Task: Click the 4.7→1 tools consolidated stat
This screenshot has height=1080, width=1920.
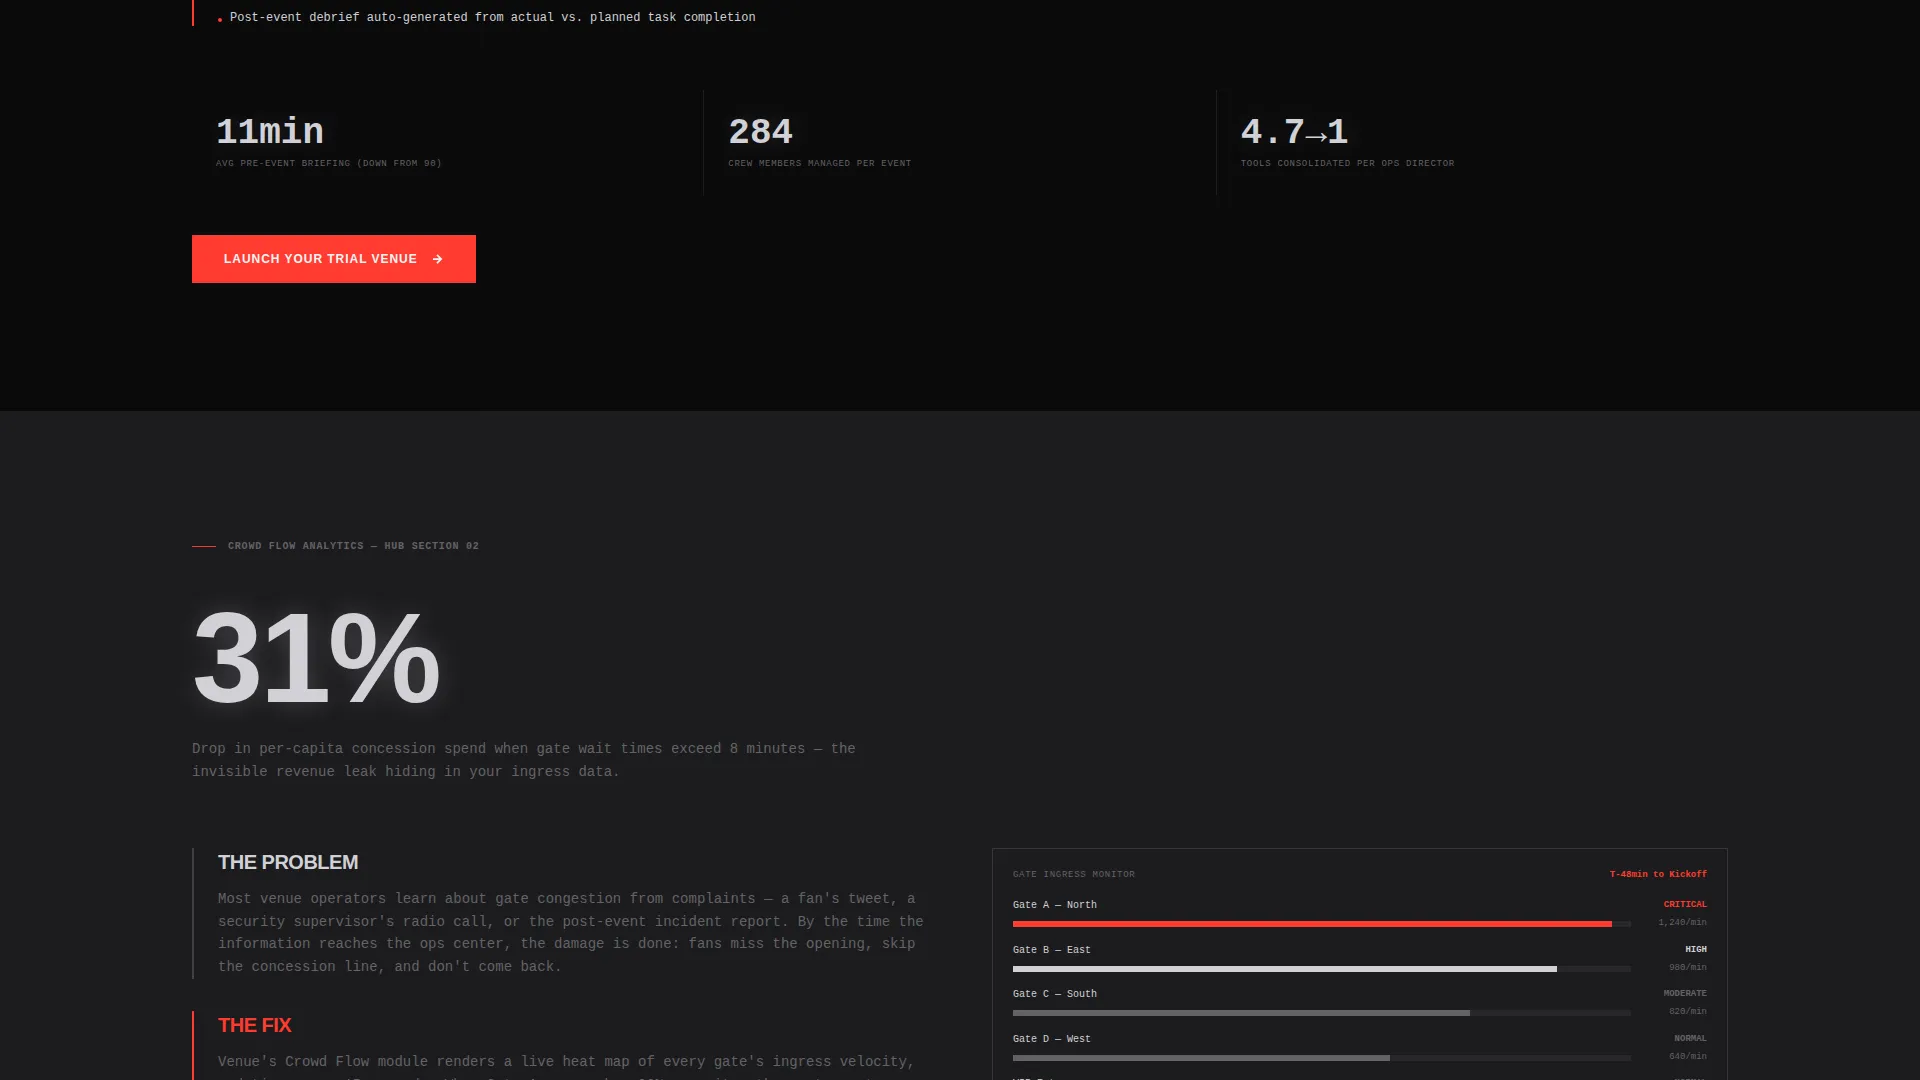Action: point(1294,131)
